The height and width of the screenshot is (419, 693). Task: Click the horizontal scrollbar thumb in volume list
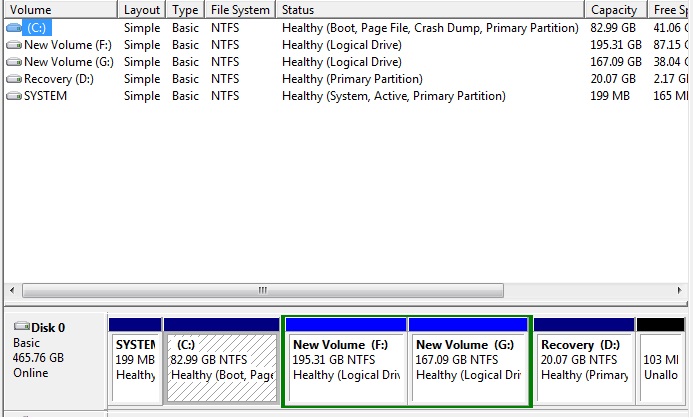(263, 291)
